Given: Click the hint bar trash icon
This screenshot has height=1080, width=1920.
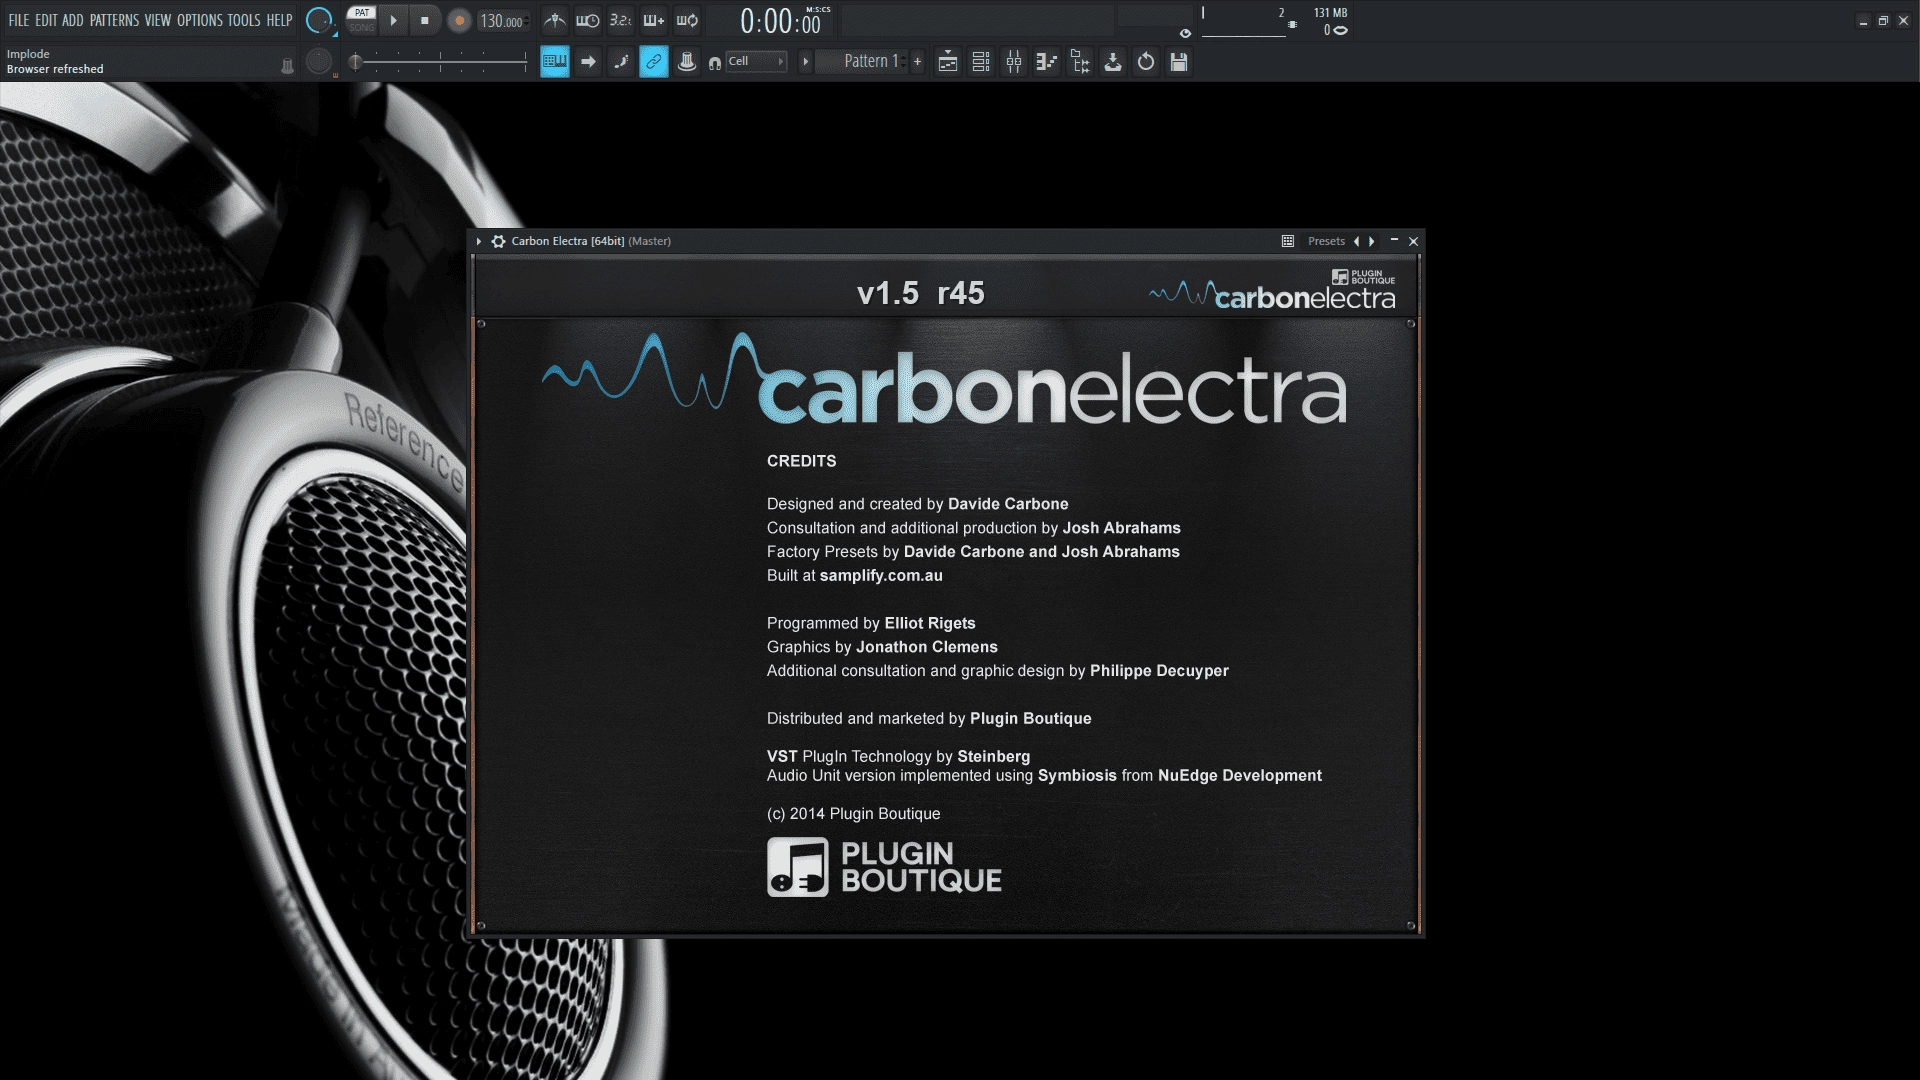Looking at the screenshot, I should pyautogui.click(x=287, y=66).
